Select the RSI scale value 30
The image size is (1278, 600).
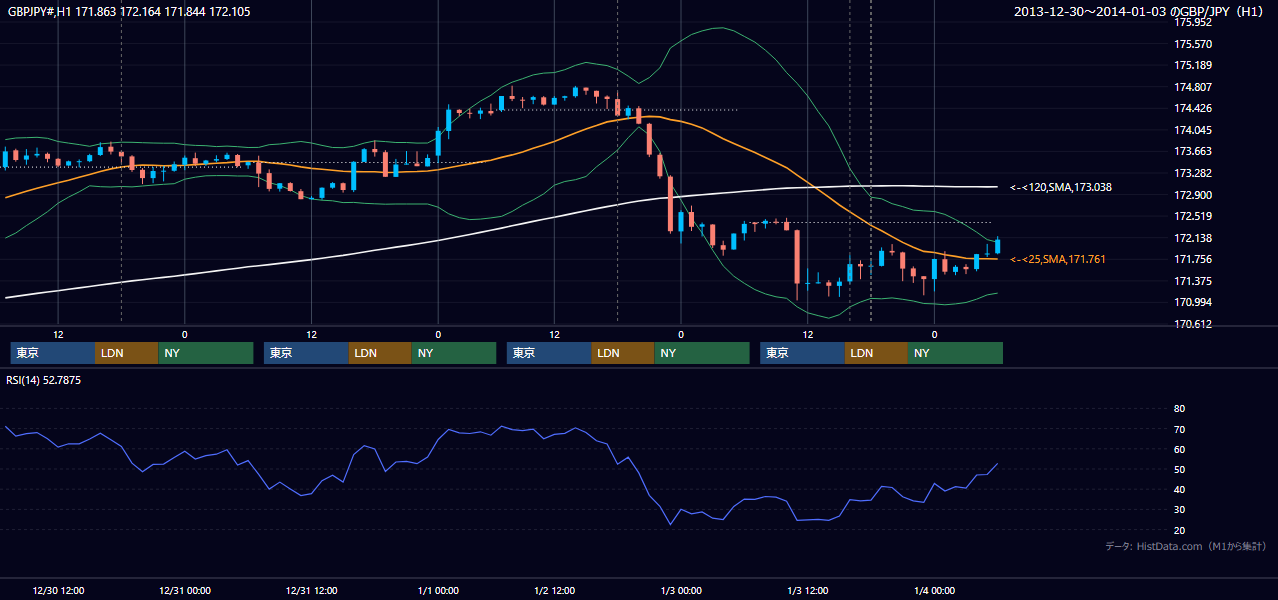click(1179, 510)
